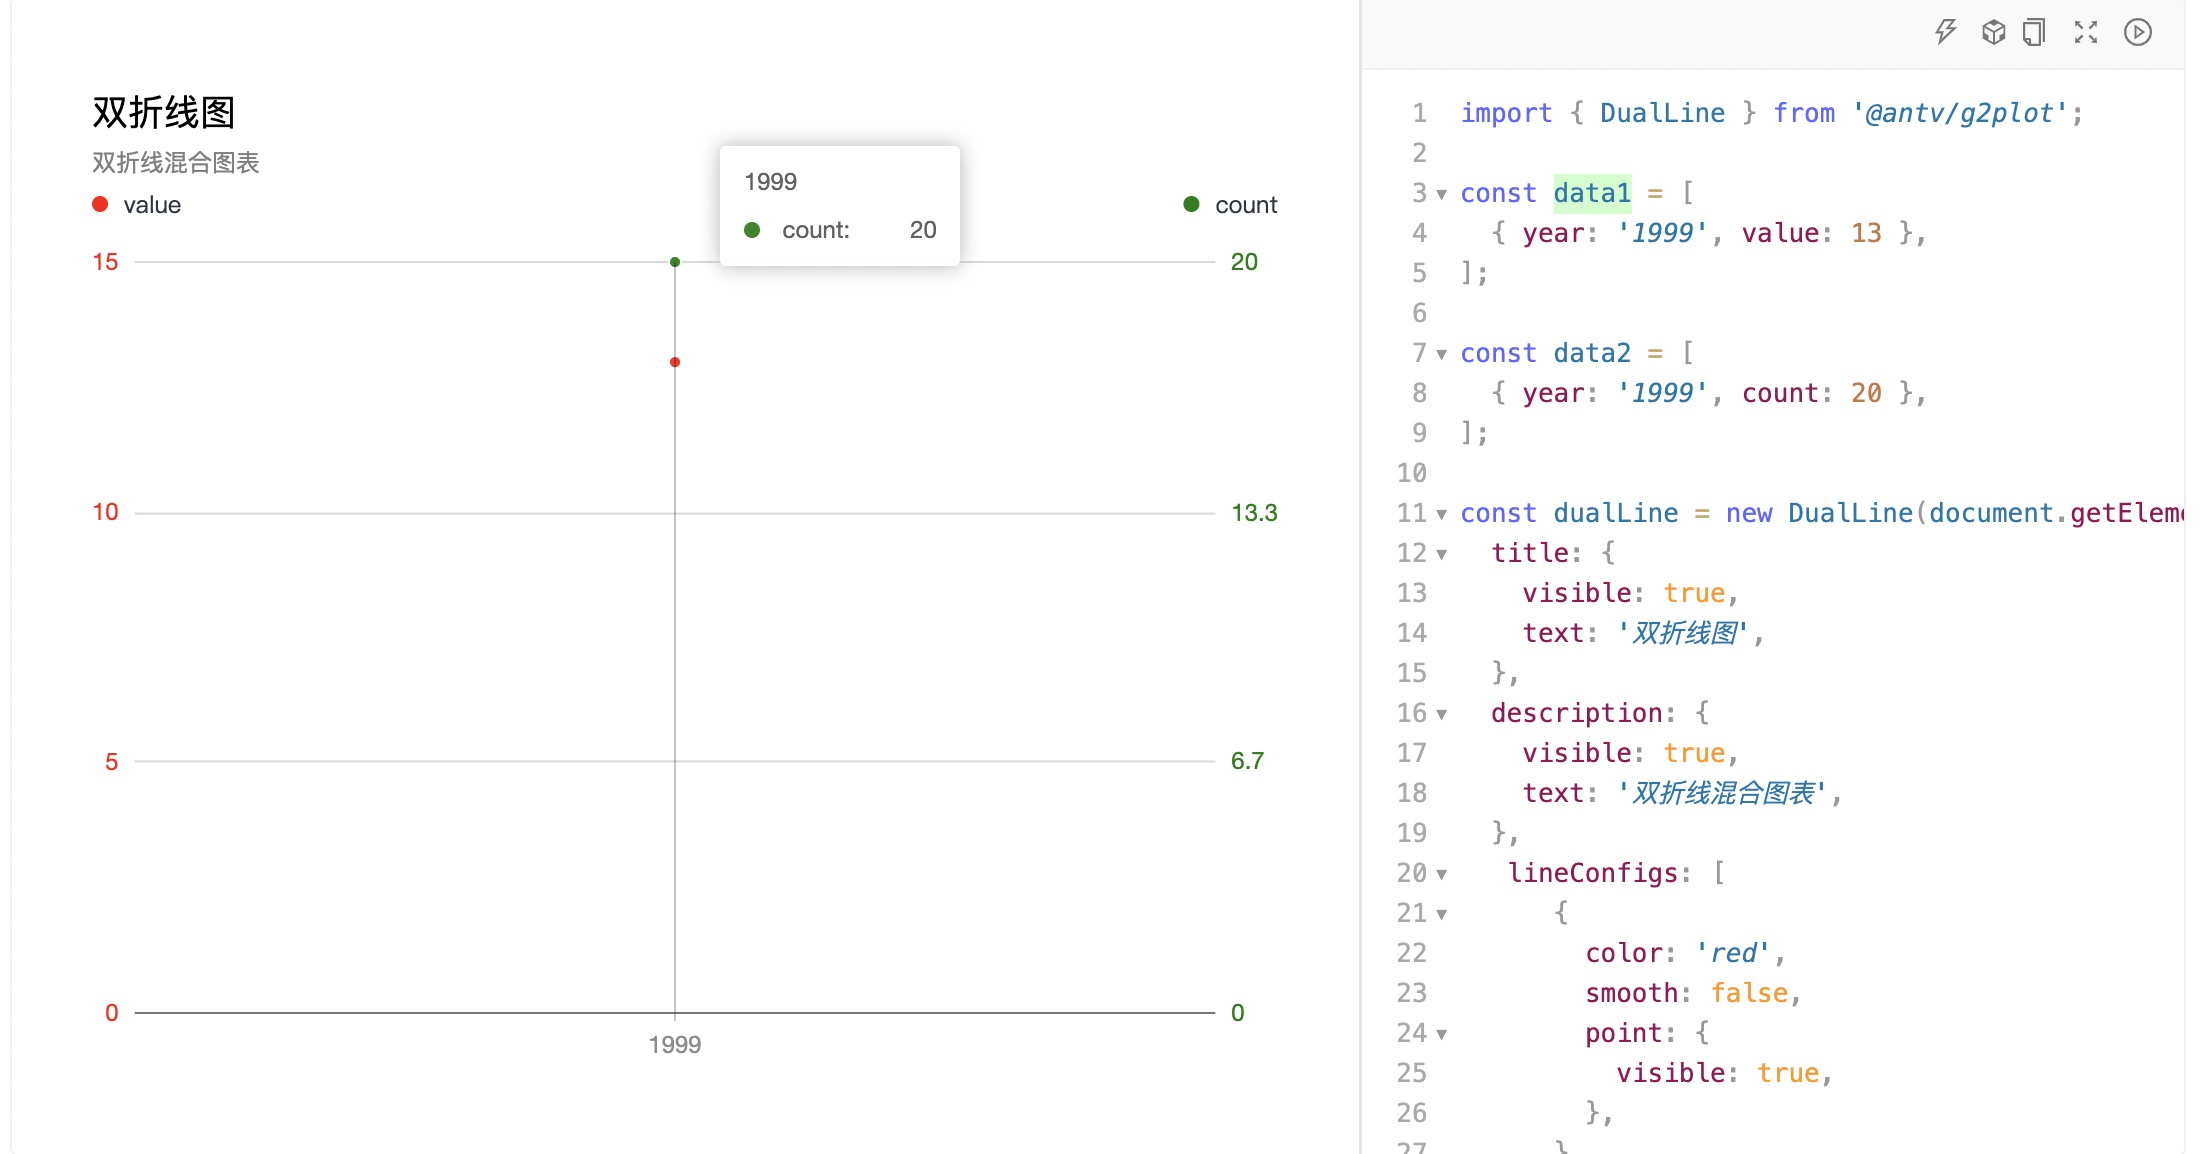The width and height of the screenshot is (2212, 1154).
Task: Collapse the title block fold arrow on line 12
Action: click(x=1442, y=554)
